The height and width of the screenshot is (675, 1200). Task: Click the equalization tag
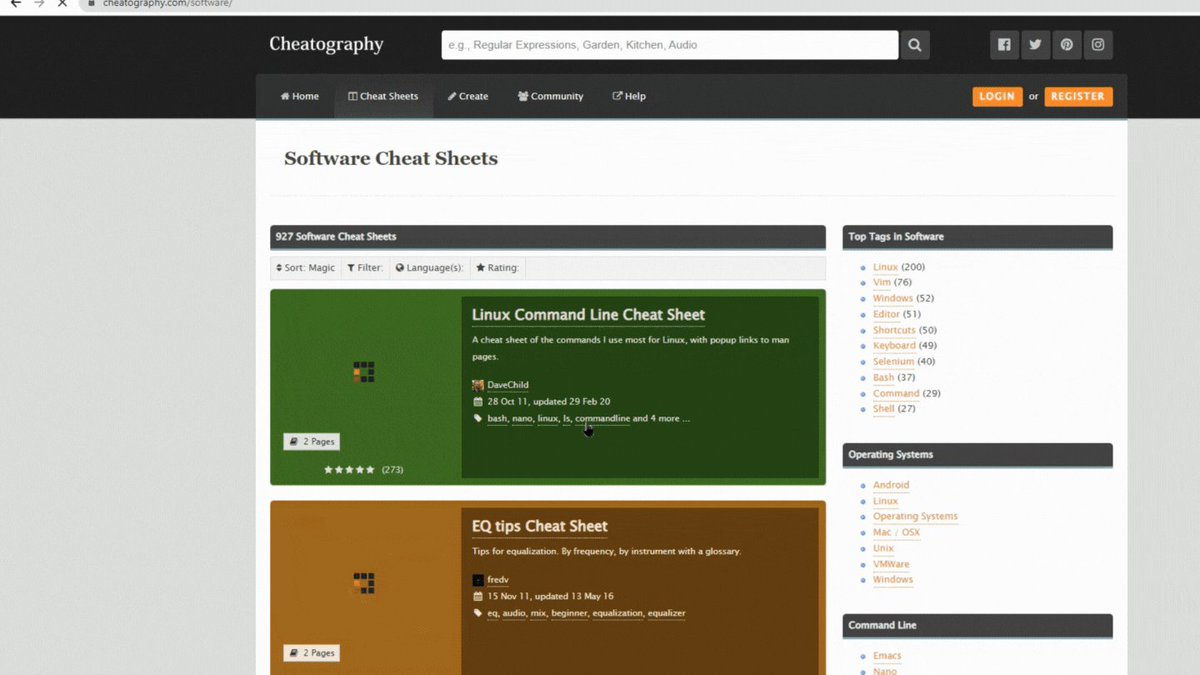[x=617, y=613]
